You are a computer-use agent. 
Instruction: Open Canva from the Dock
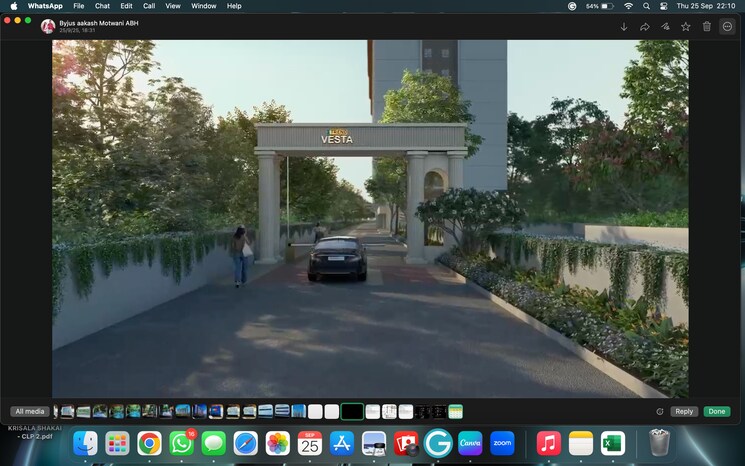pyautogui.click(x=470, y=443)
